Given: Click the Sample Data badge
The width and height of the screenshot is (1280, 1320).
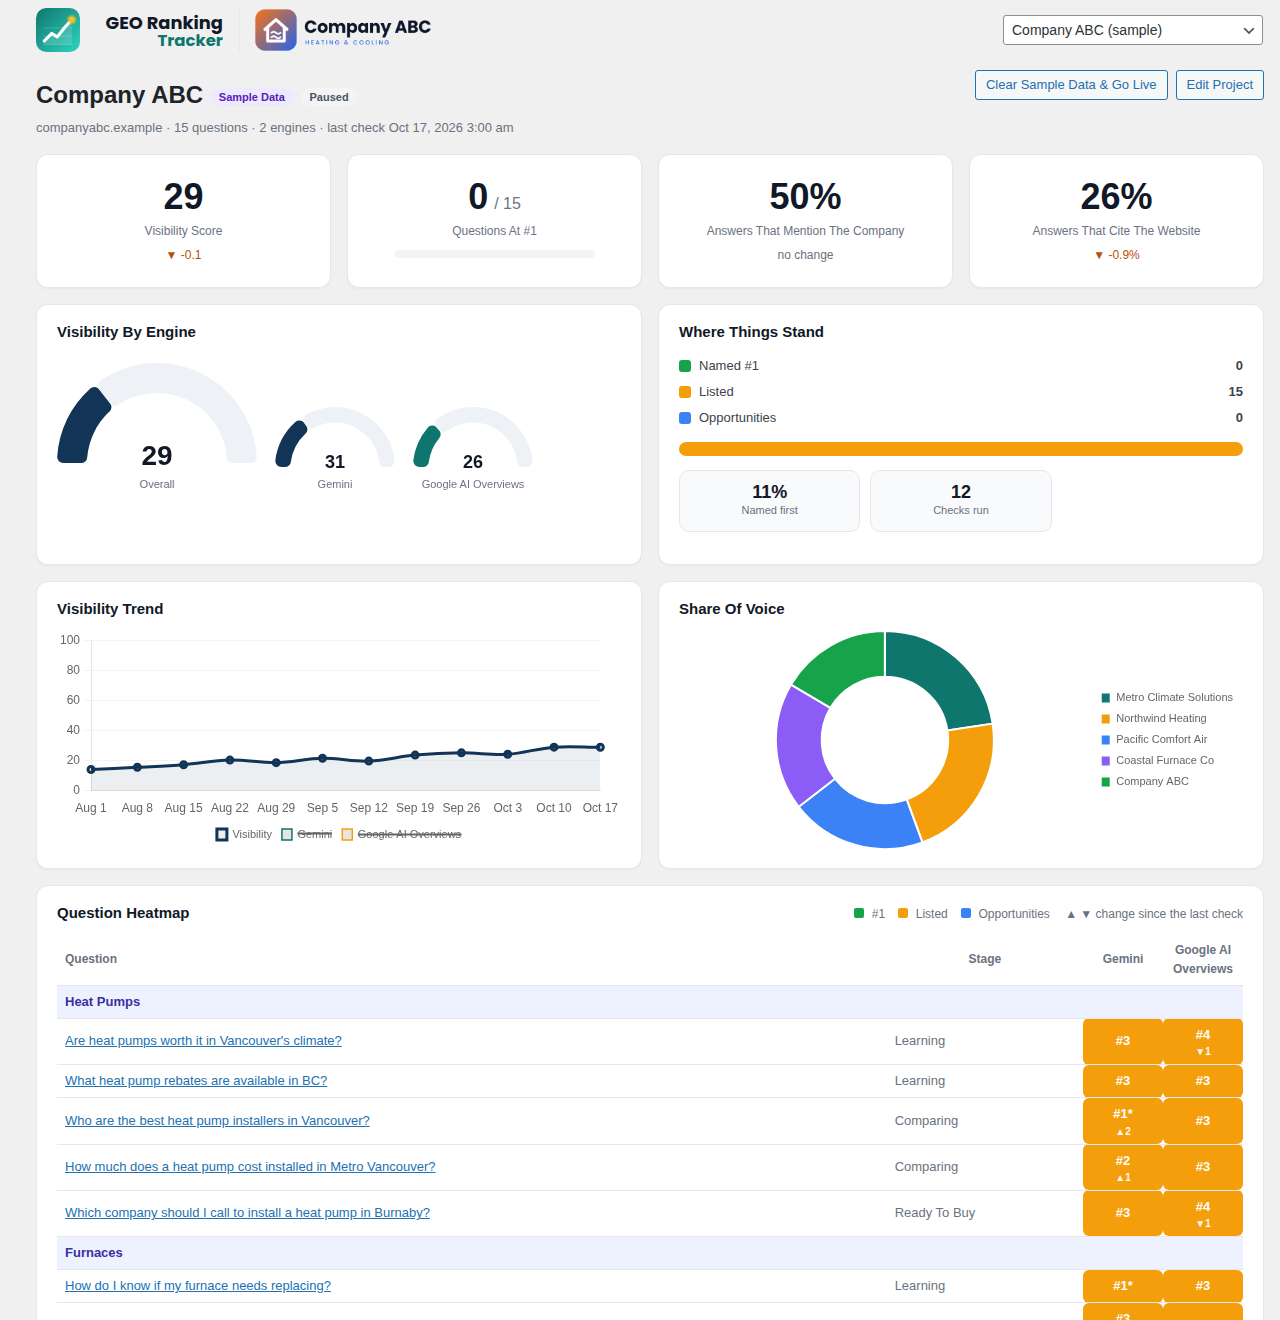Looking at the screenshot, I should (252, 97).
